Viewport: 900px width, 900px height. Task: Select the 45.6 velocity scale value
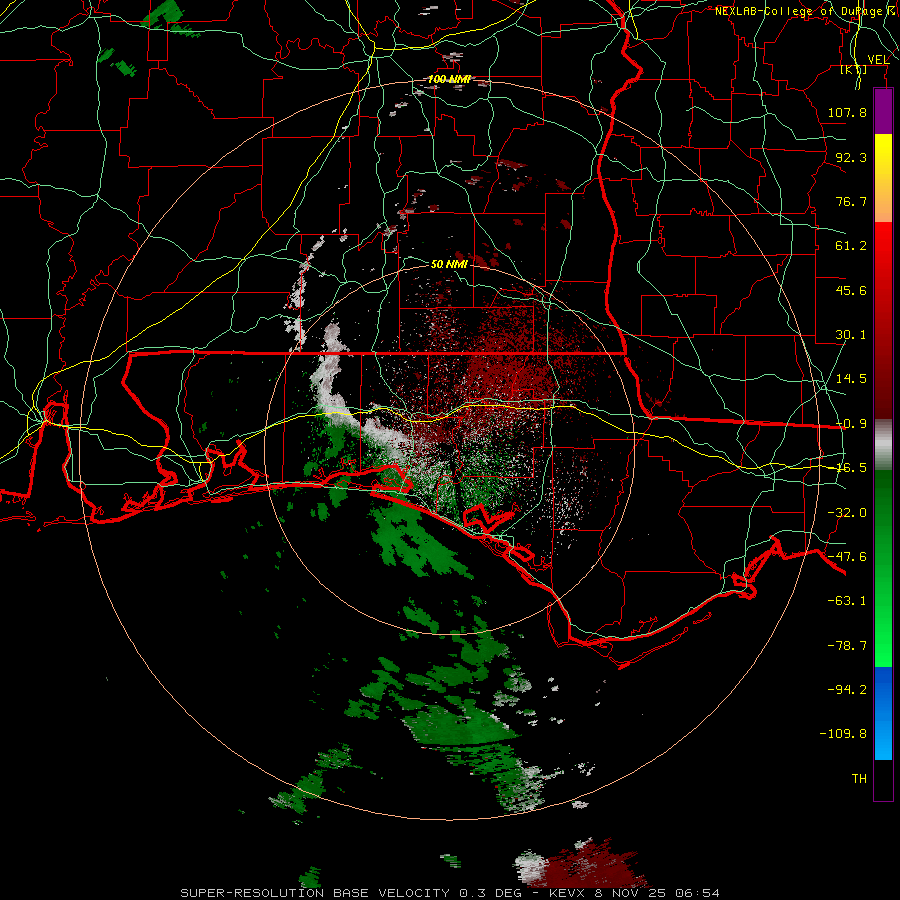pyautogui.click(x=851, y=290)
